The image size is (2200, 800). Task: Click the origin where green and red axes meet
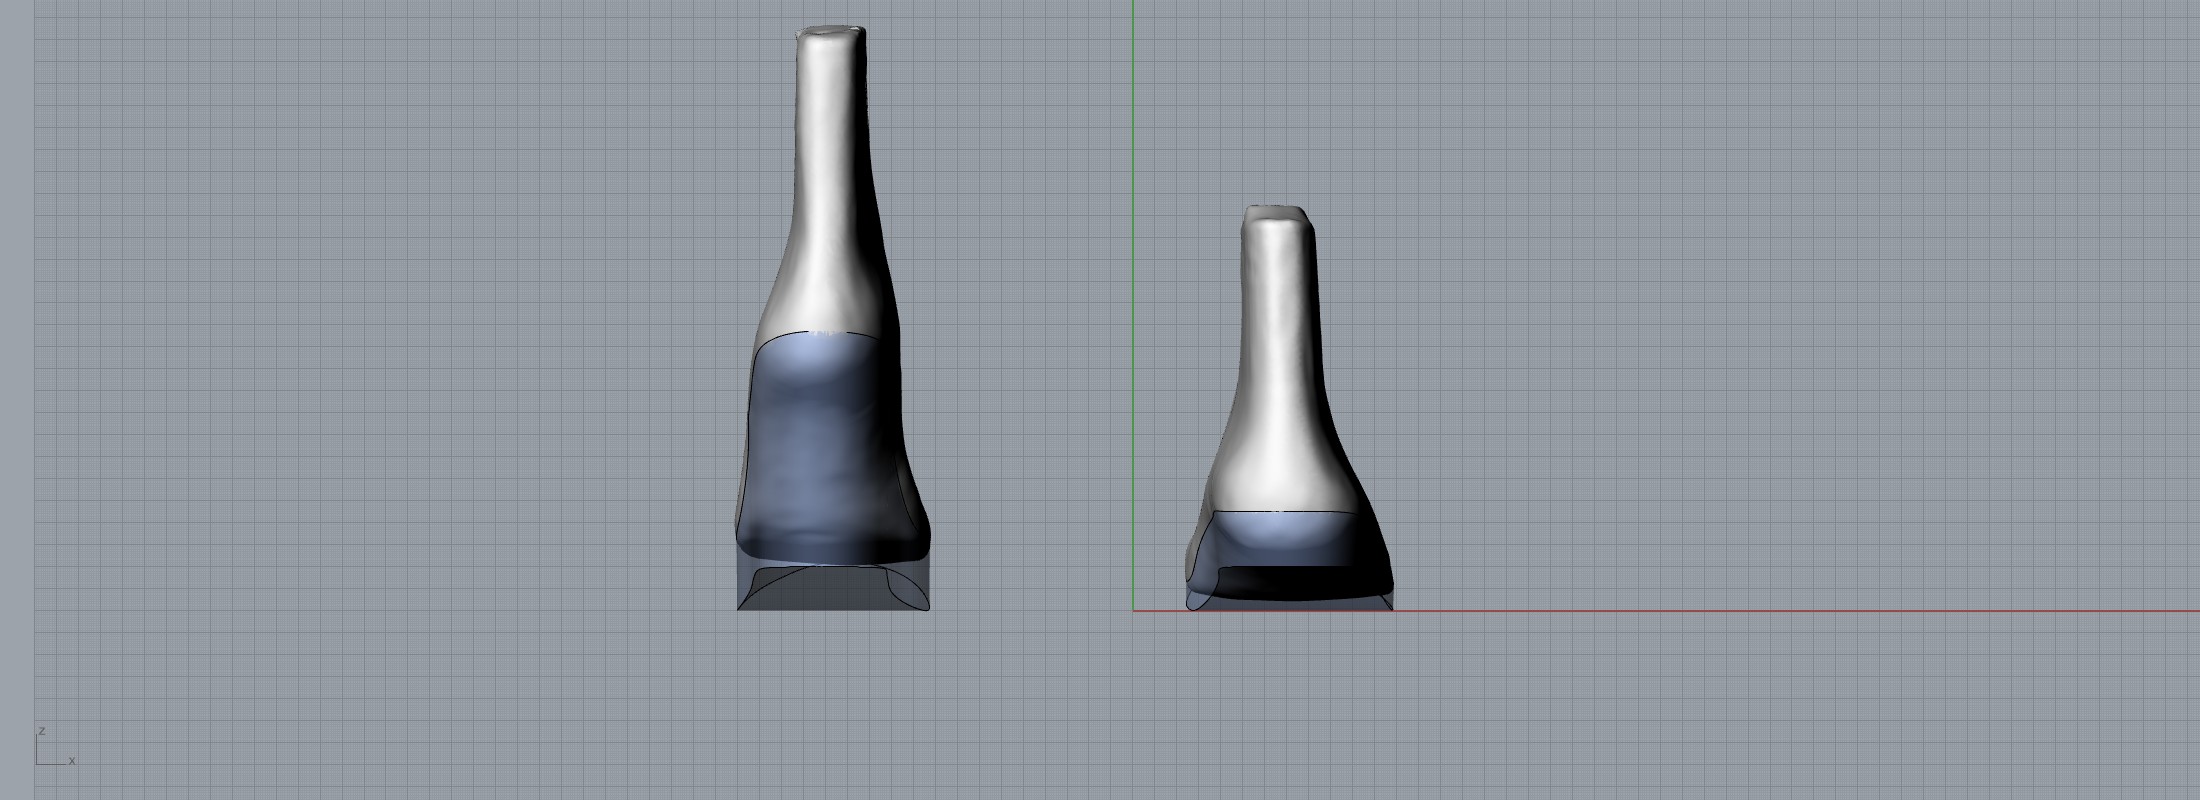1133,611
